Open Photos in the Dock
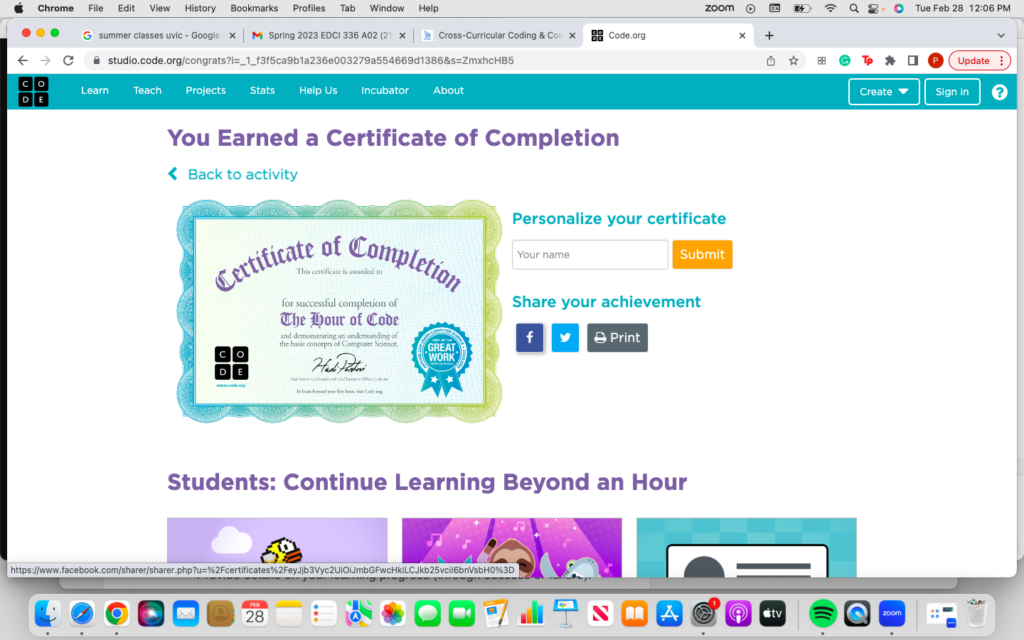This screenshot has width=1024, height=640. click(x=392, y=613)
